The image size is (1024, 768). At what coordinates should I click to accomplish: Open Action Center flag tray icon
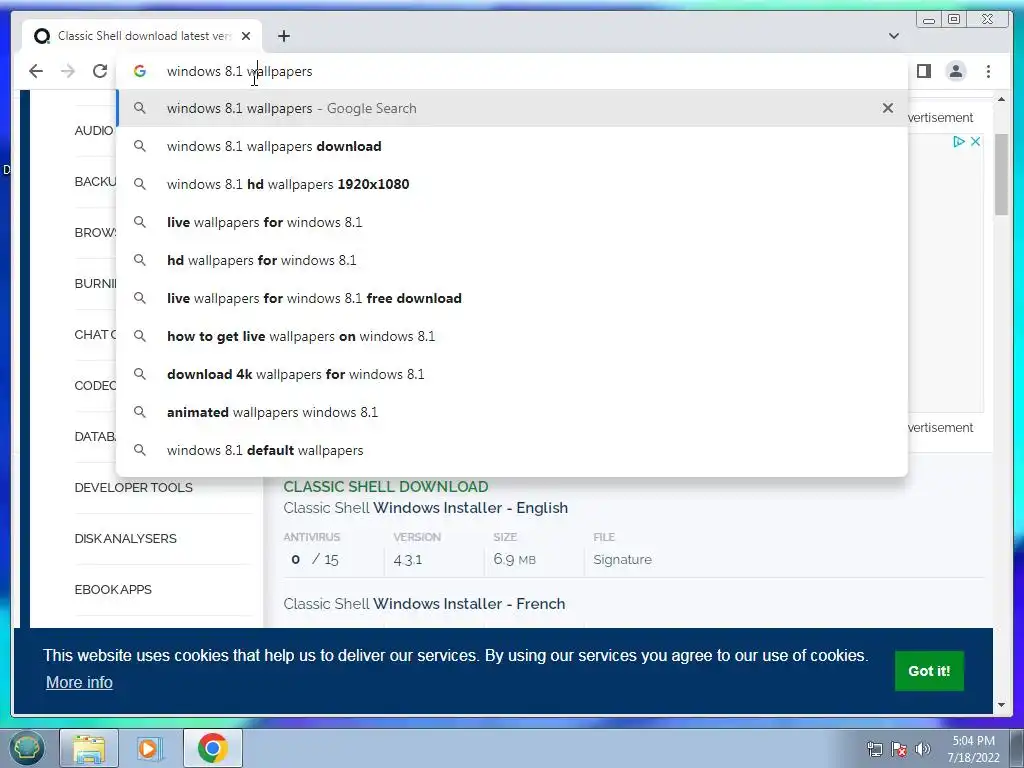899,749
